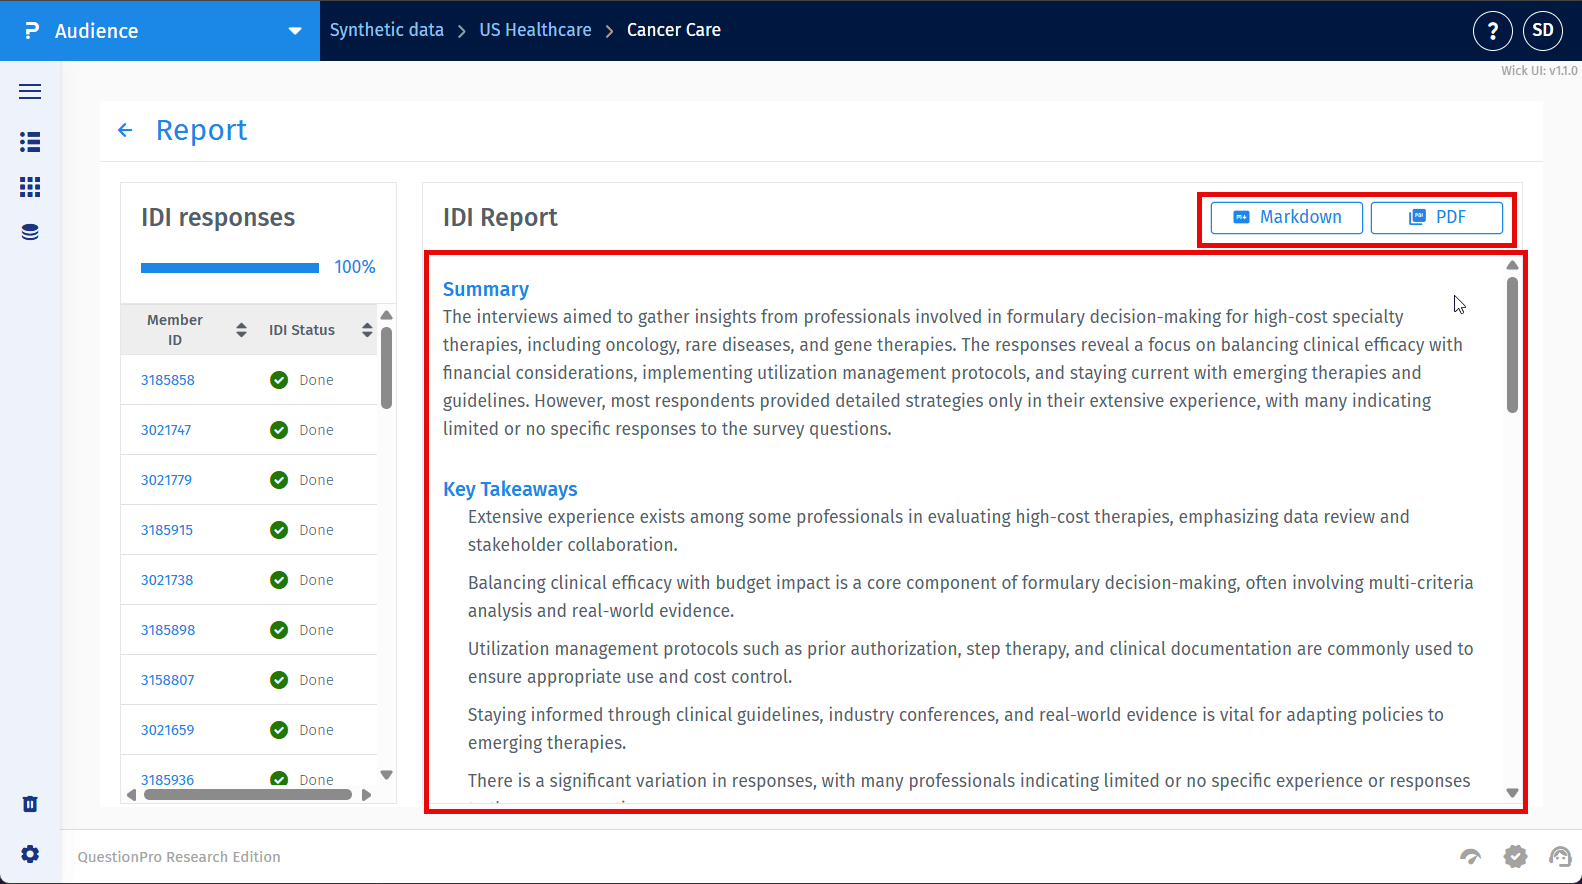Click the IDI report vertical scrollbar thumb

(x=1512, y=344)
